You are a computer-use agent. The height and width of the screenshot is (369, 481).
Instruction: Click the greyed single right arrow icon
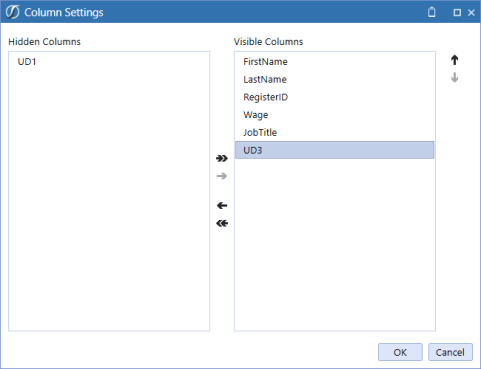(222, 176)
